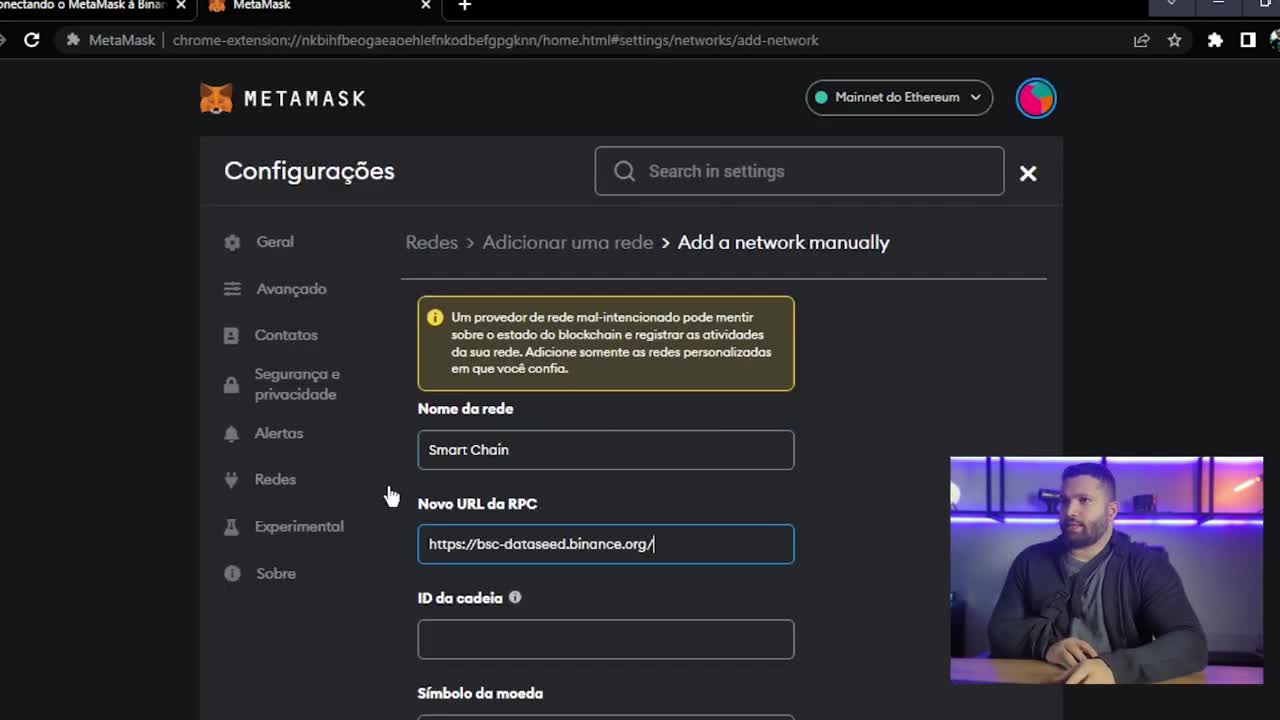The width and height of the screenshot is (1280, 720).
Task: Click the padlock icon for security
Action: click(x=231, y=384)
